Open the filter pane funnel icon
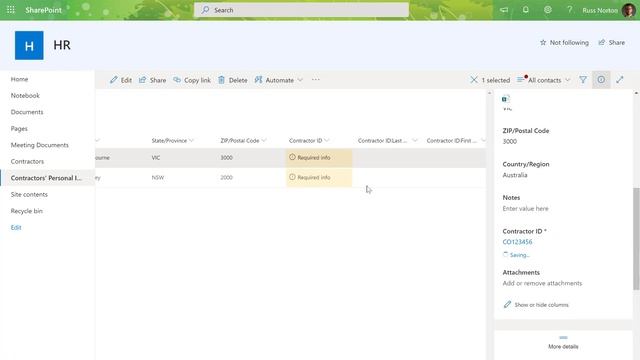The image size is (640, 360). [x=583, y=80]
